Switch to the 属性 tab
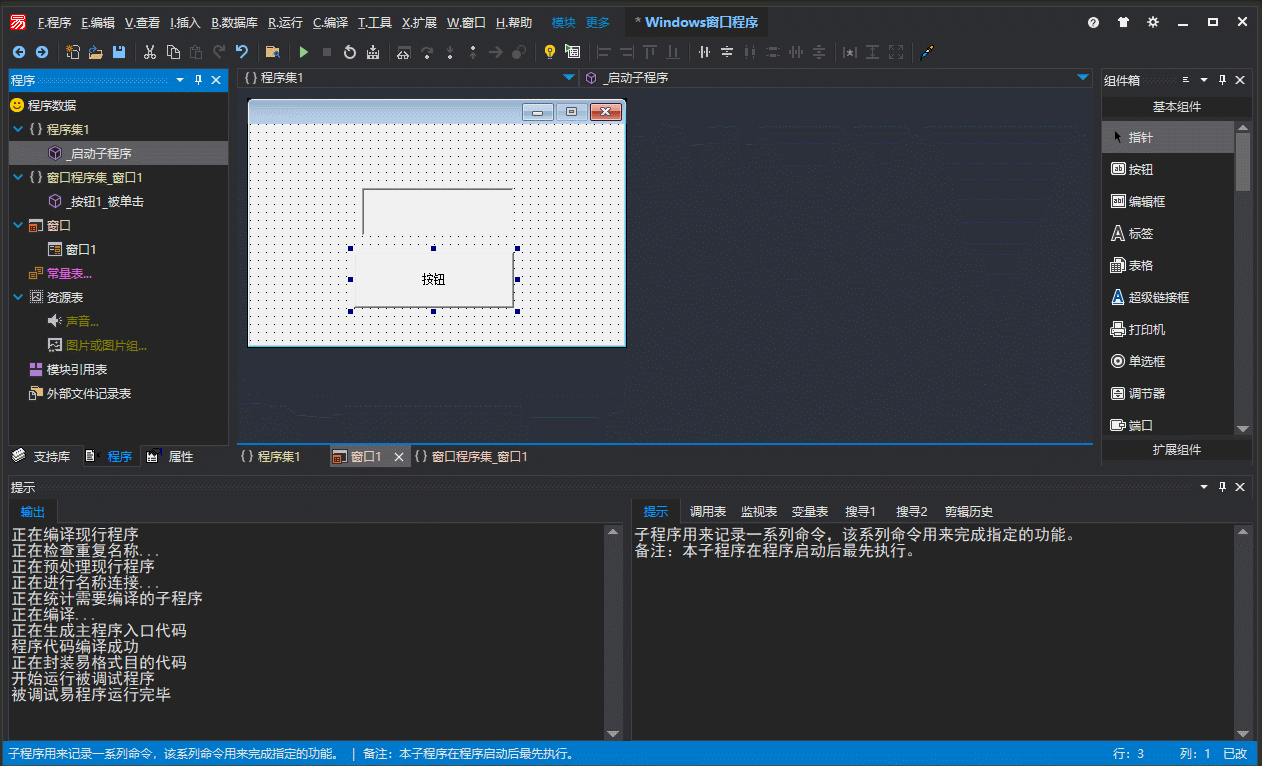Viewport: 1262px width, 766px height. point(170,457)
